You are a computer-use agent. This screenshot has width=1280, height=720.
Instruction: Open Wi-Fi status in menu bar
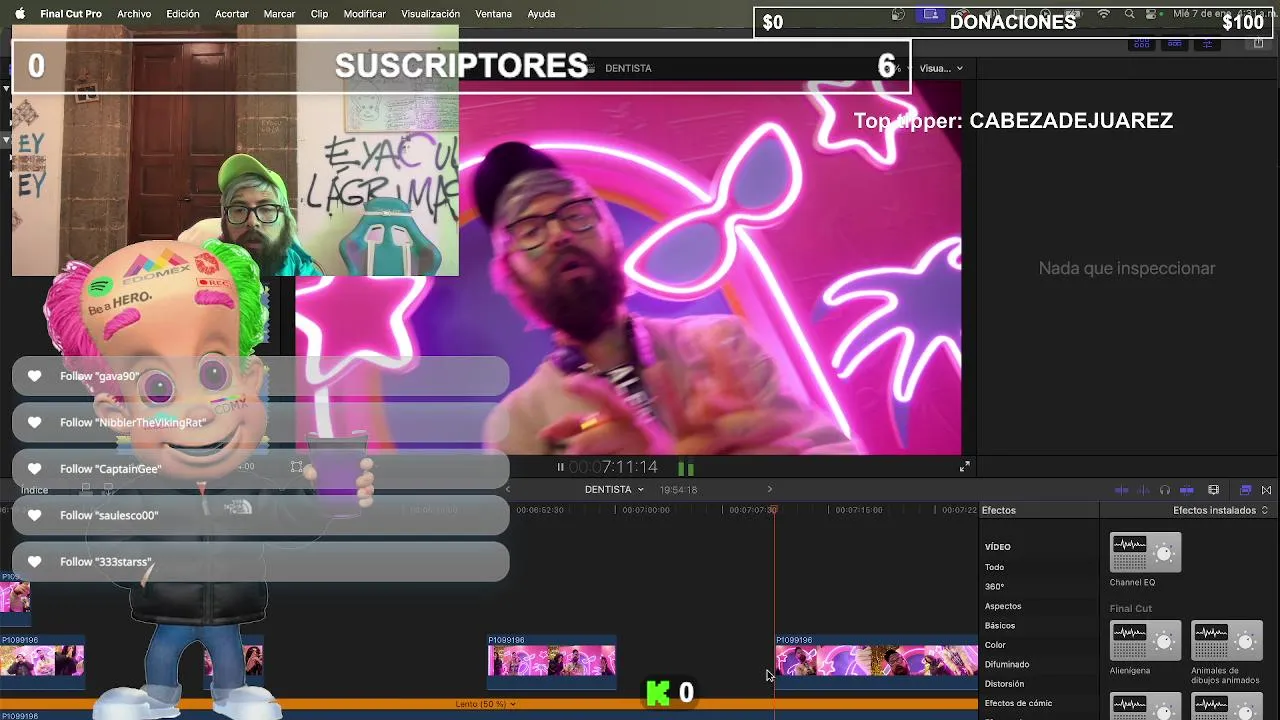(1104, 14)
